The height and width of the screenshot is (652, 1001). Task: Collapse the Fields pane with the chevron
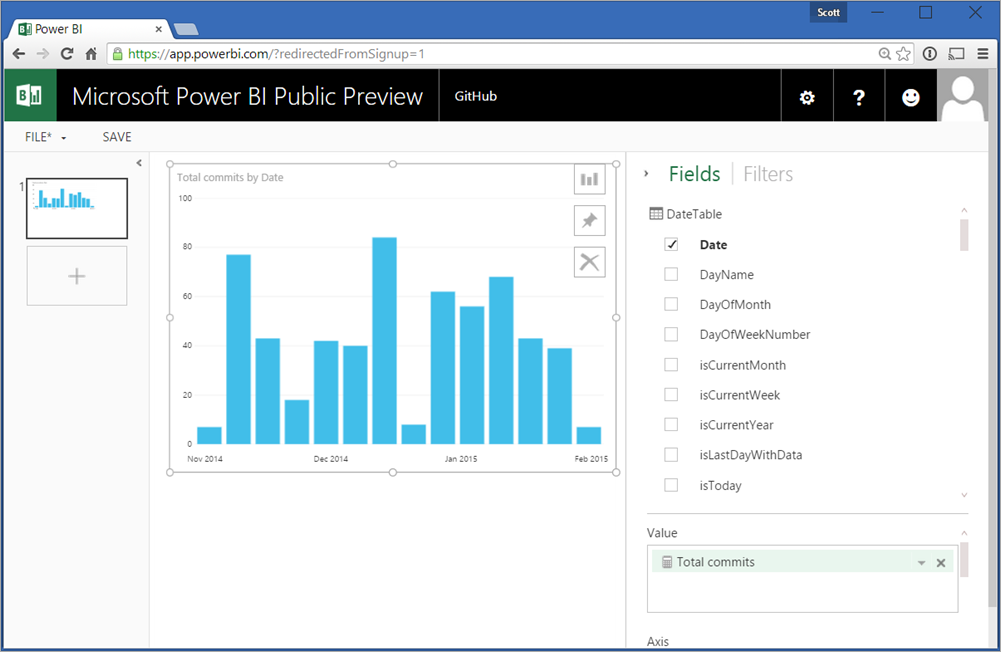(x=646, y=174)
